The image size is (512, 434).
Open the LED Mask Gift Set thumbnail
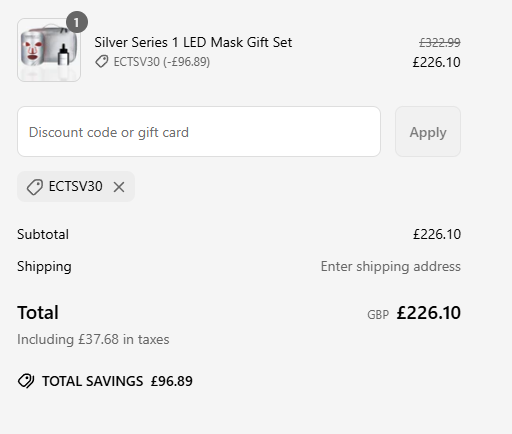click(49, 50)
